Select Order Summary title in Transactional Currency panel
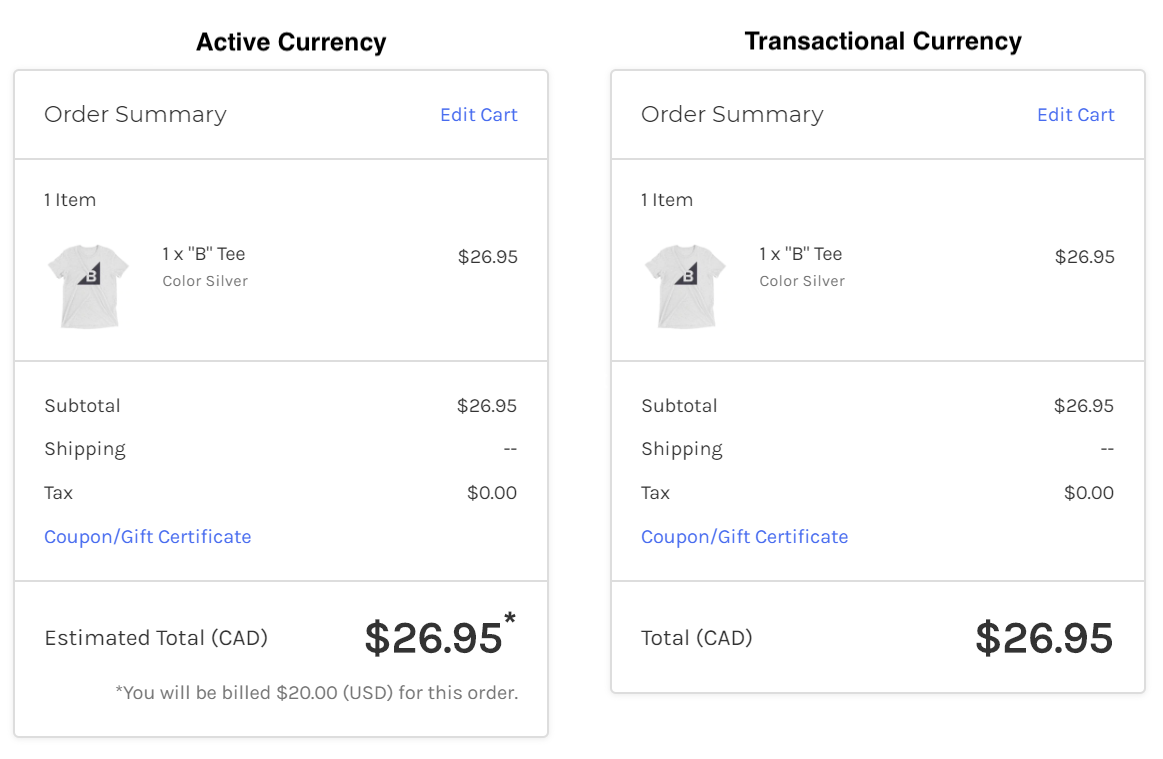Viewport: 1163px width, 759px height. (732, 115)
